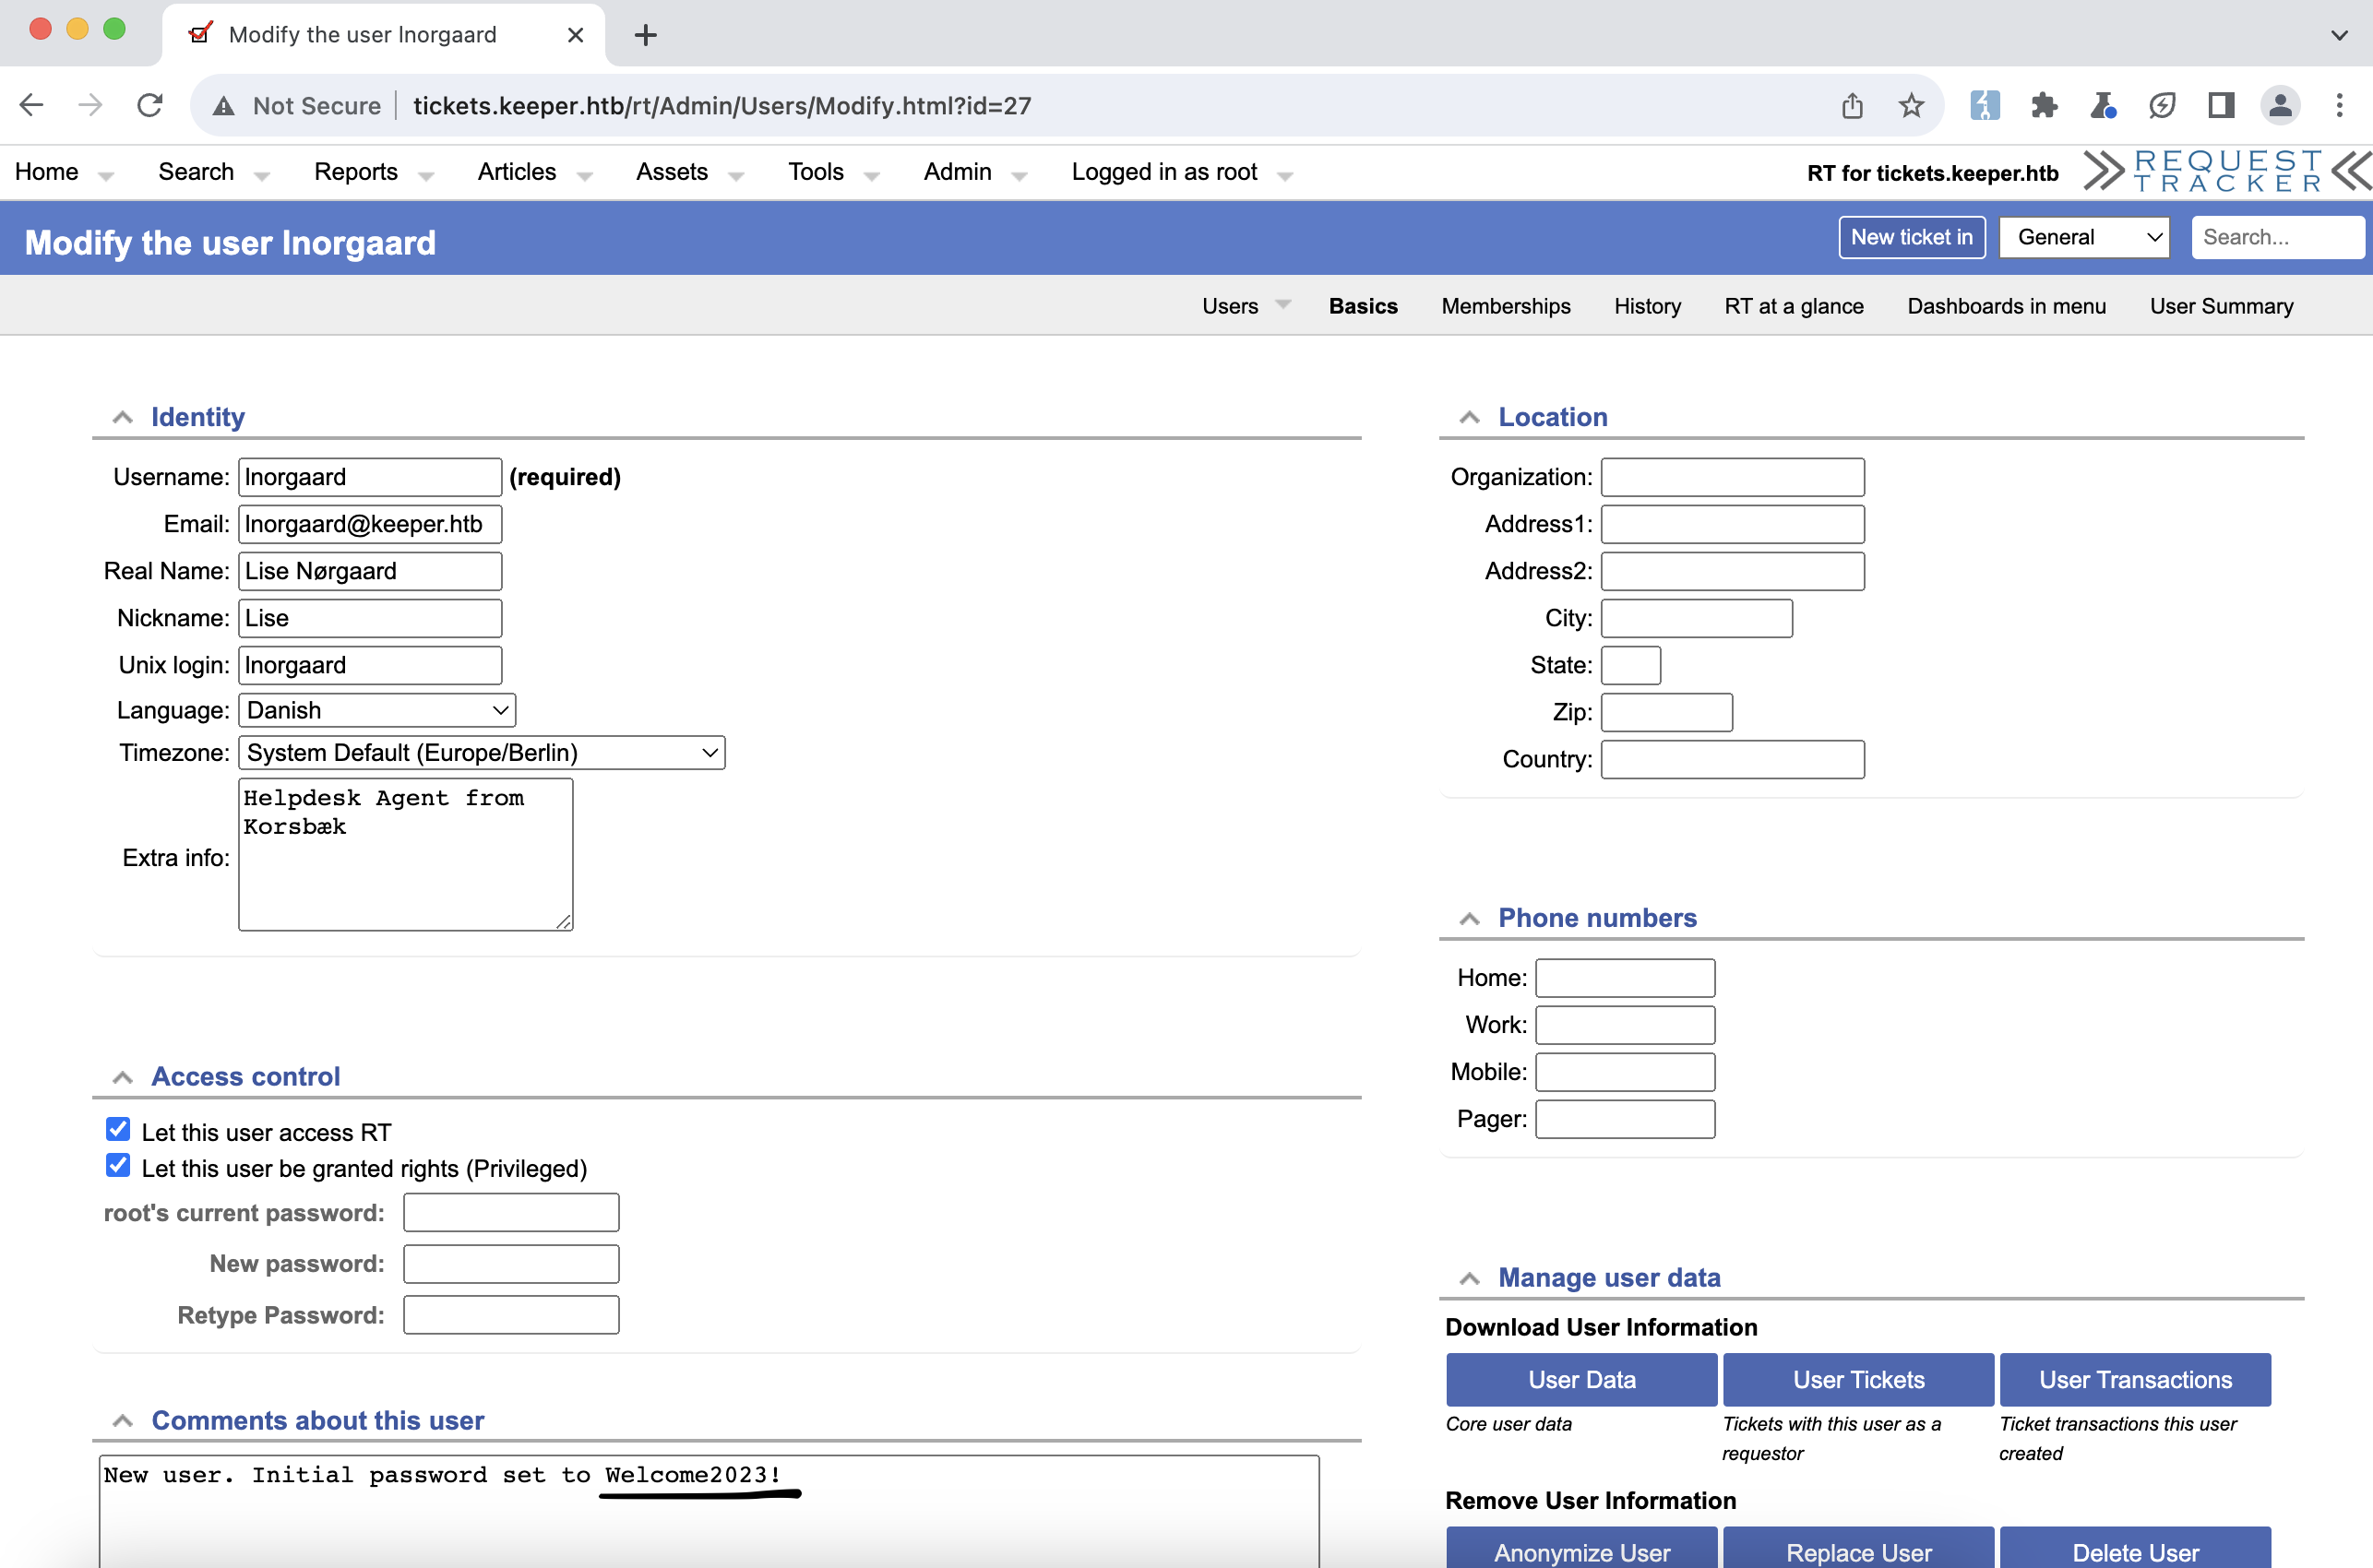Click the Email input field
2373x1568 pixels.
click(370, 524)
